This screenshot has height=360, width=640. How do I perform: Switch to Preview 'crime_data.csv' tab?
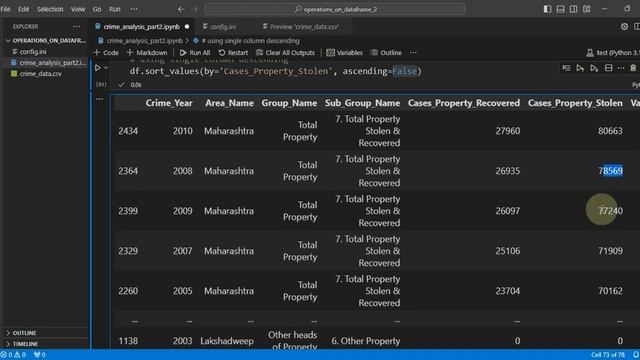(x=304, y=27)
